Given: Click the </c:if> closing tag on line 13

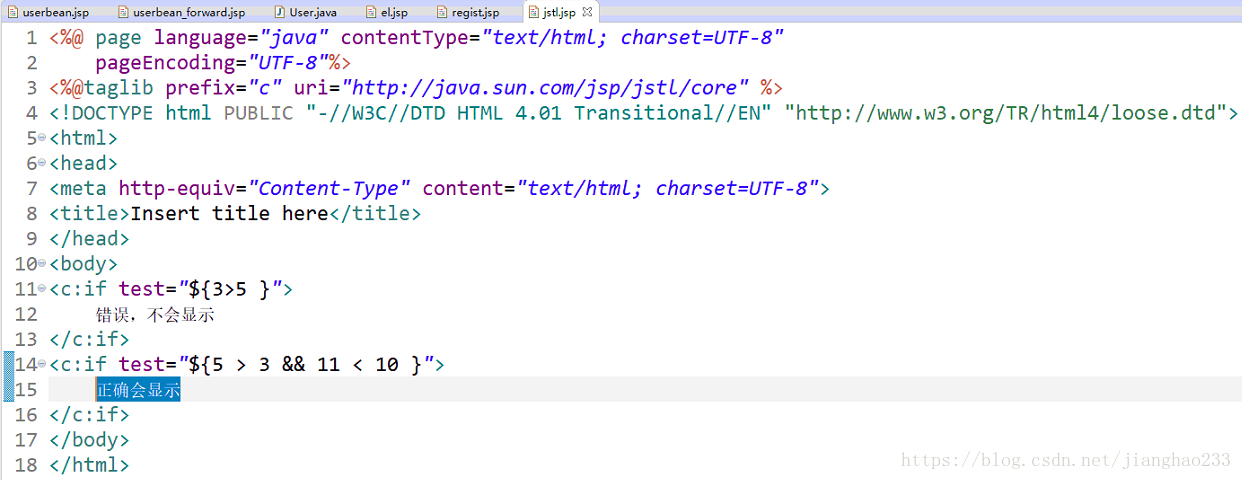Looking at the screenshot, I should tap(90, 340).
